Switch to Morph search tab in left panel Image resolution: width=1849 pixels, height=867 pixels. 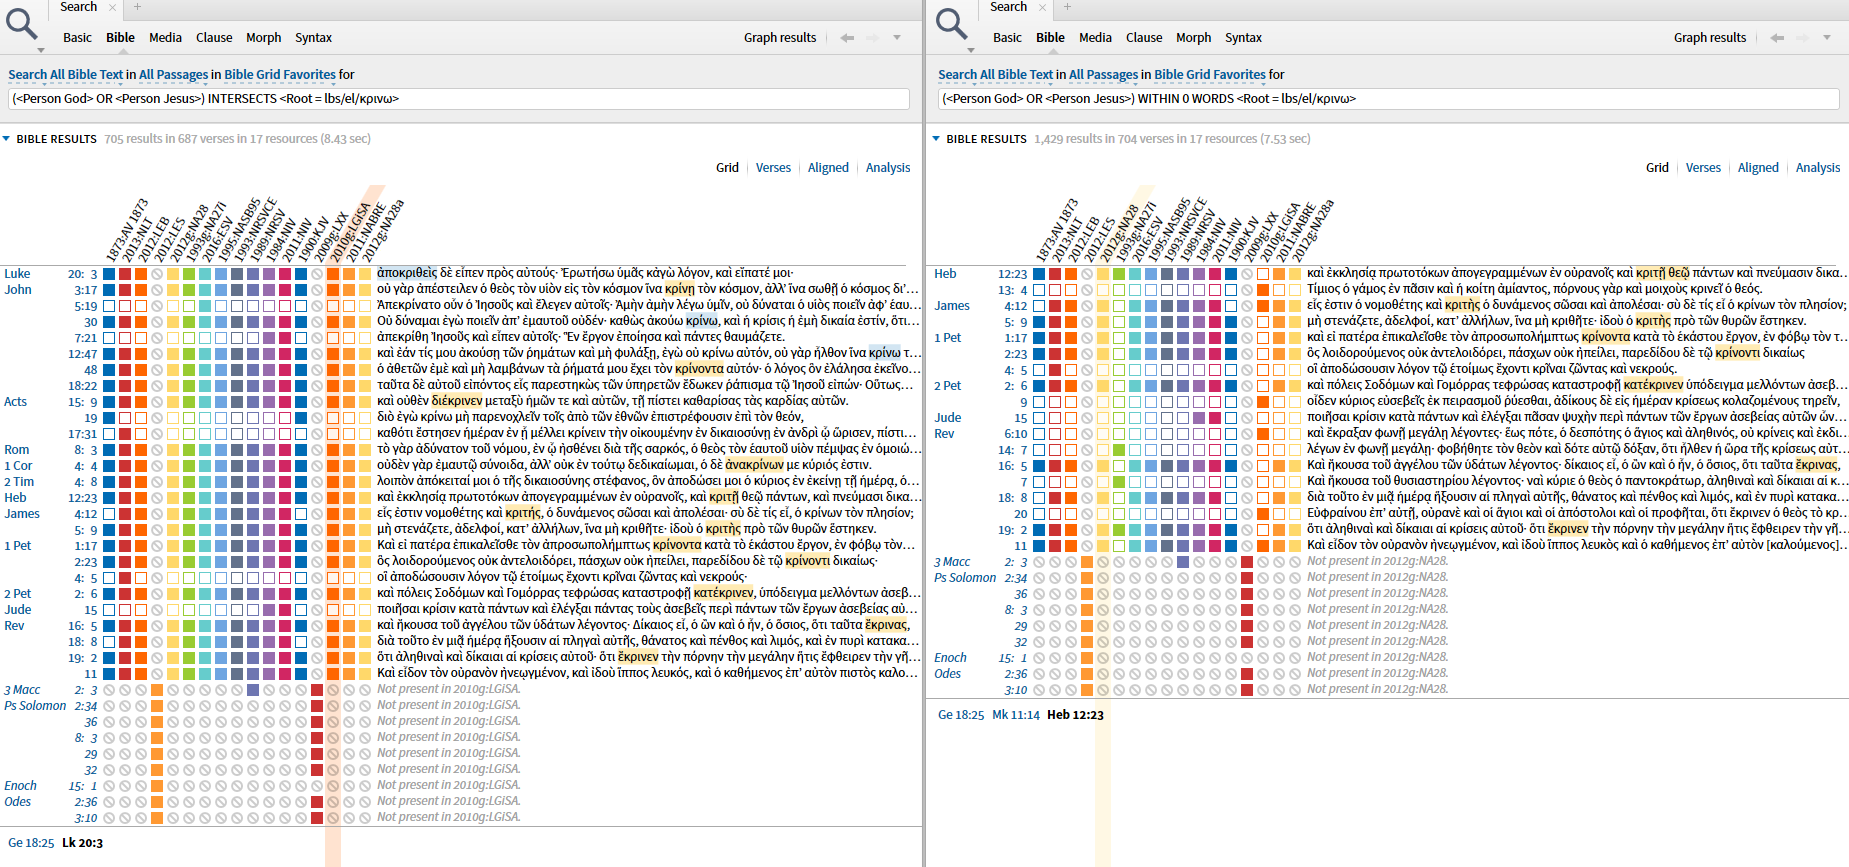click(264, 38)
